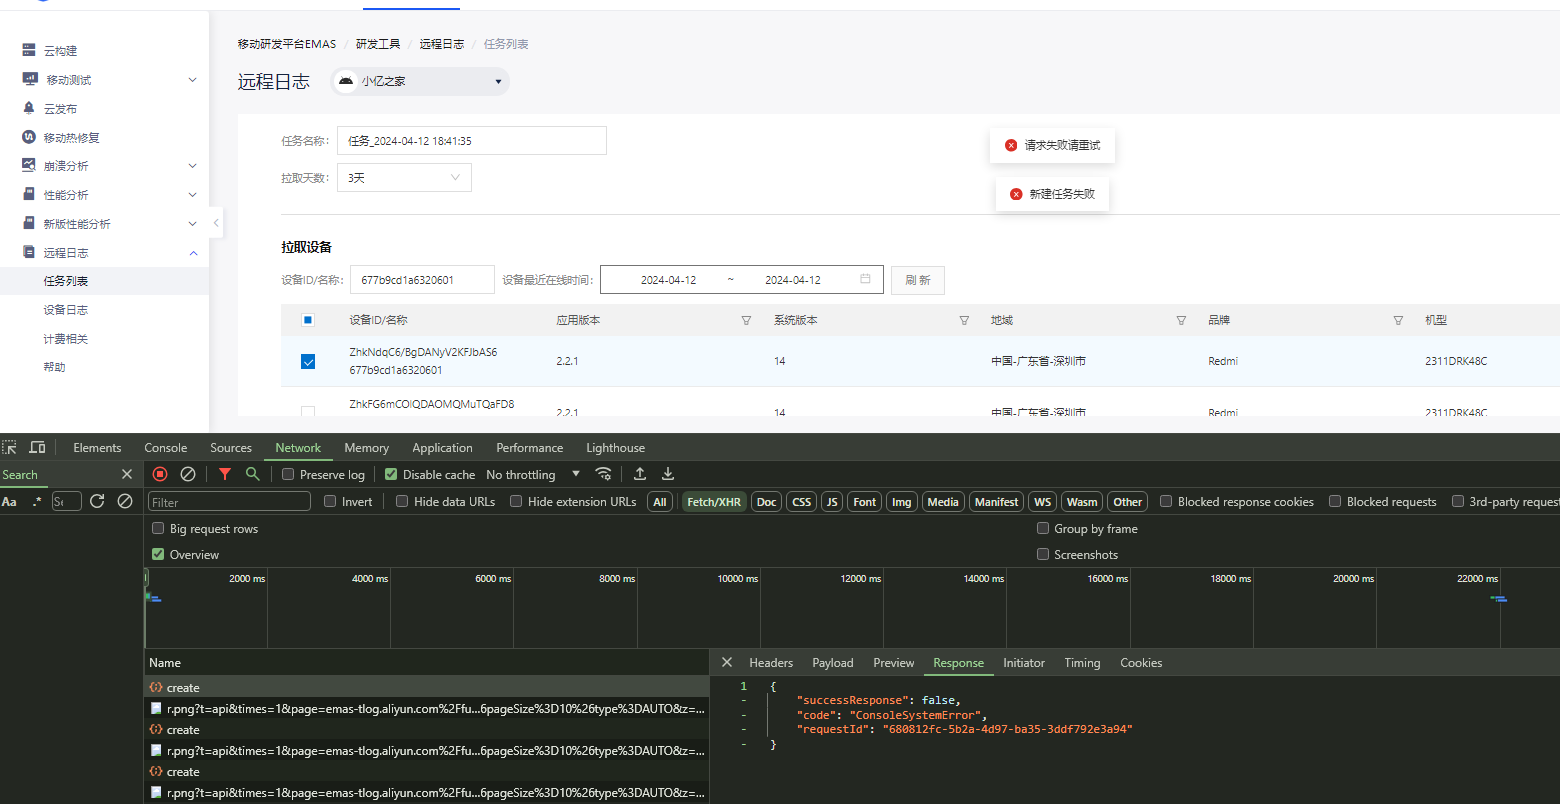Open the Payload tab
This screenshot has width=1560, height=804.
pyautogui.click(x=833, y=663)
